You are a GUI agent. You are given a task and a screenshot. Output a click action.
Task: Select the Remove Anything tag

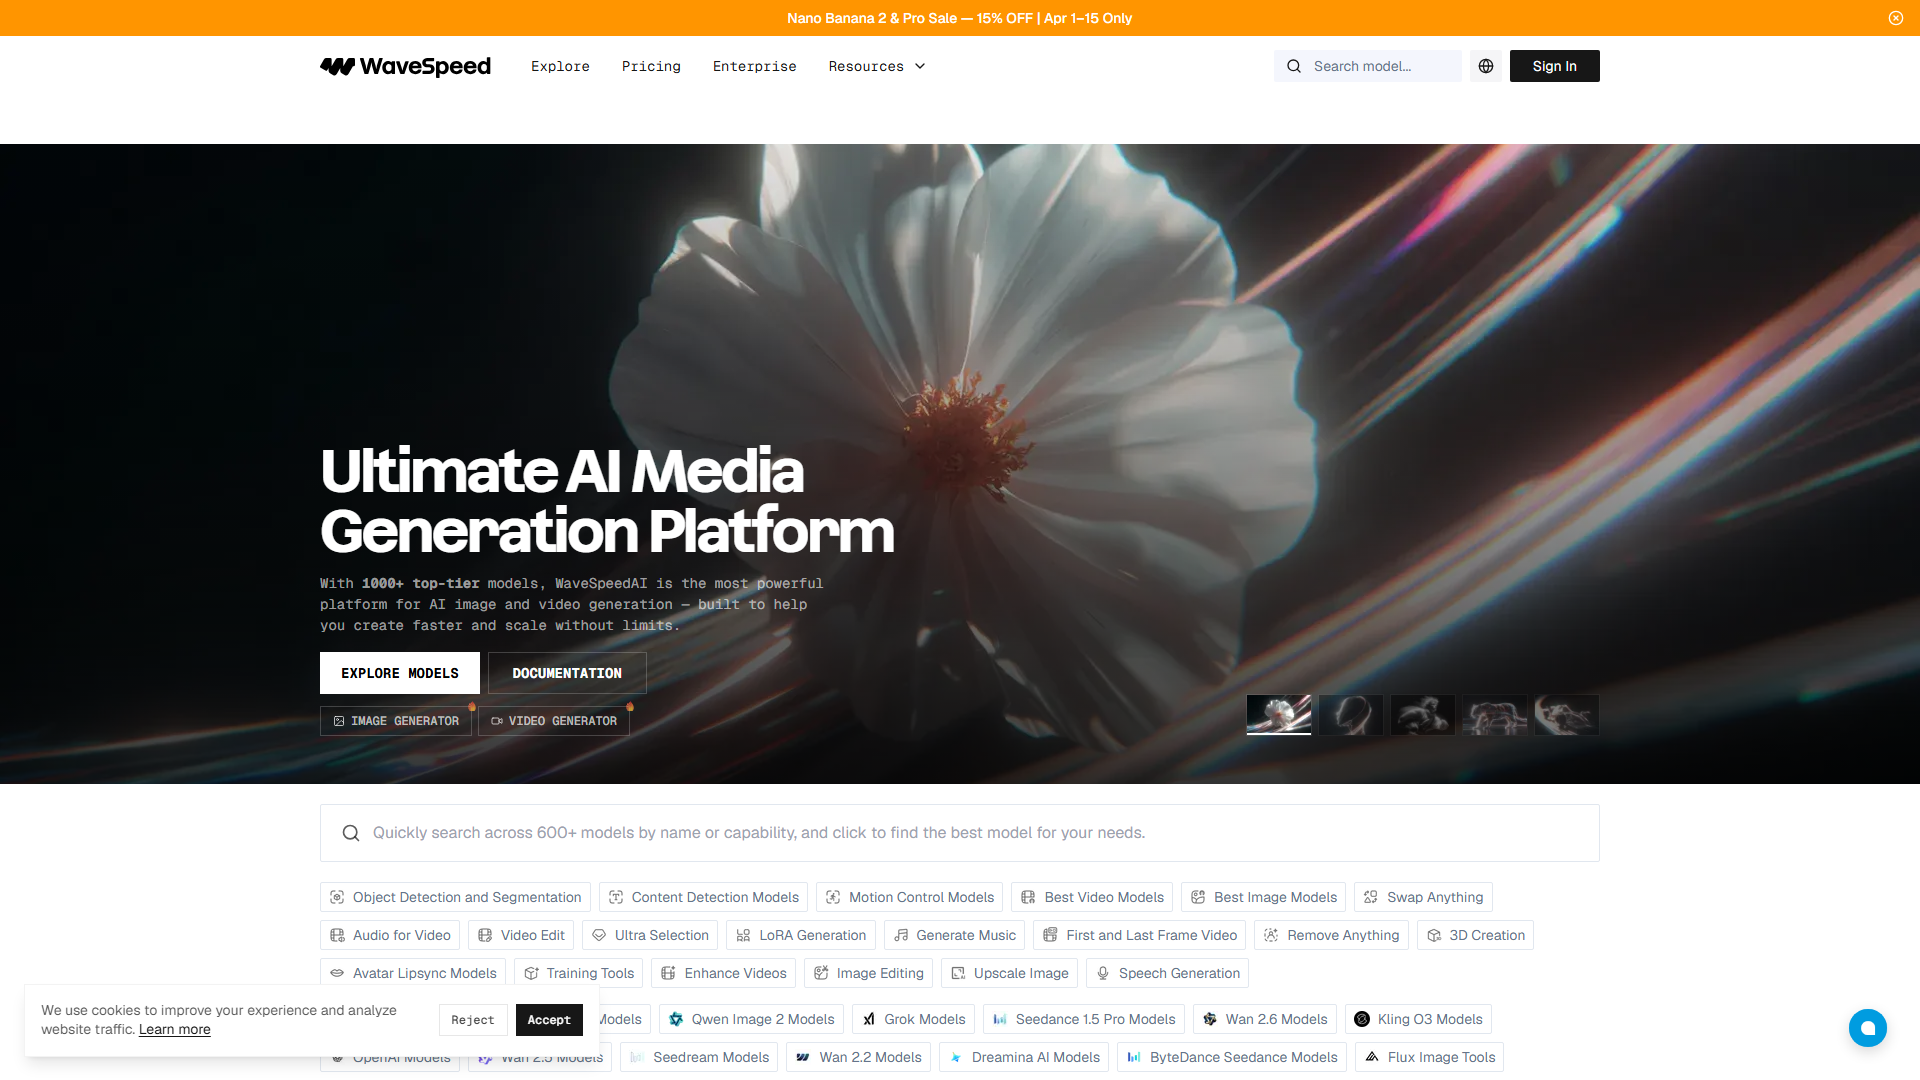tap(1331, 935)
